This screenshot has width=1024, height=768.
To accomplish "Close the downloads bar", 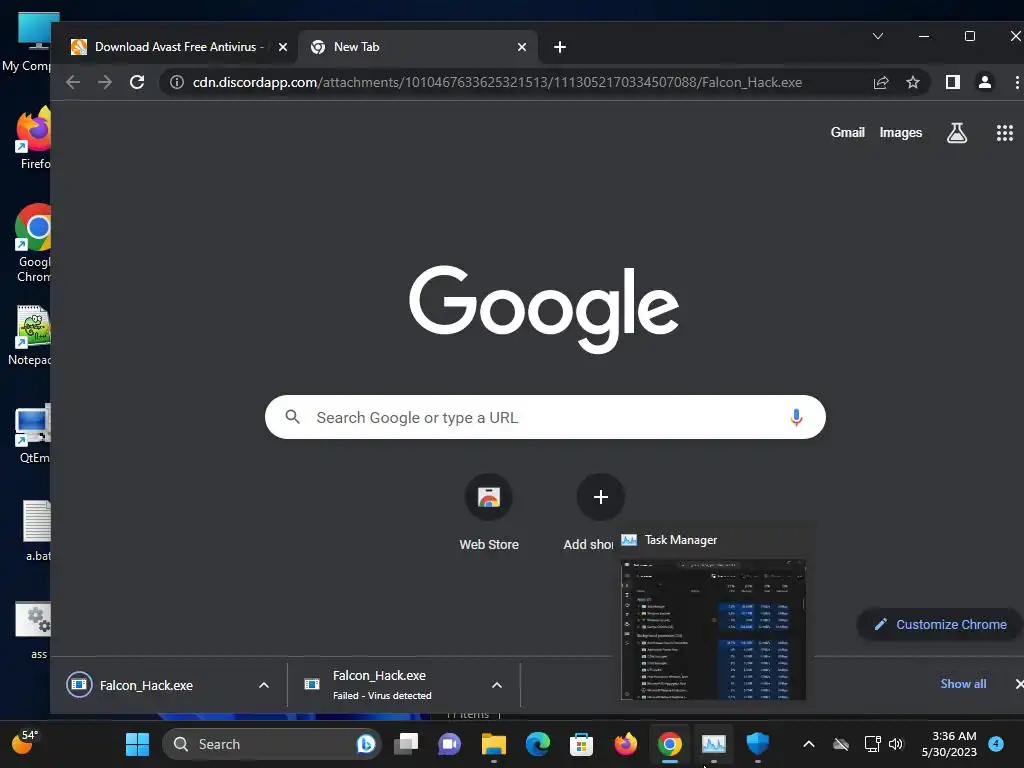I will [x=1019, y=684].
